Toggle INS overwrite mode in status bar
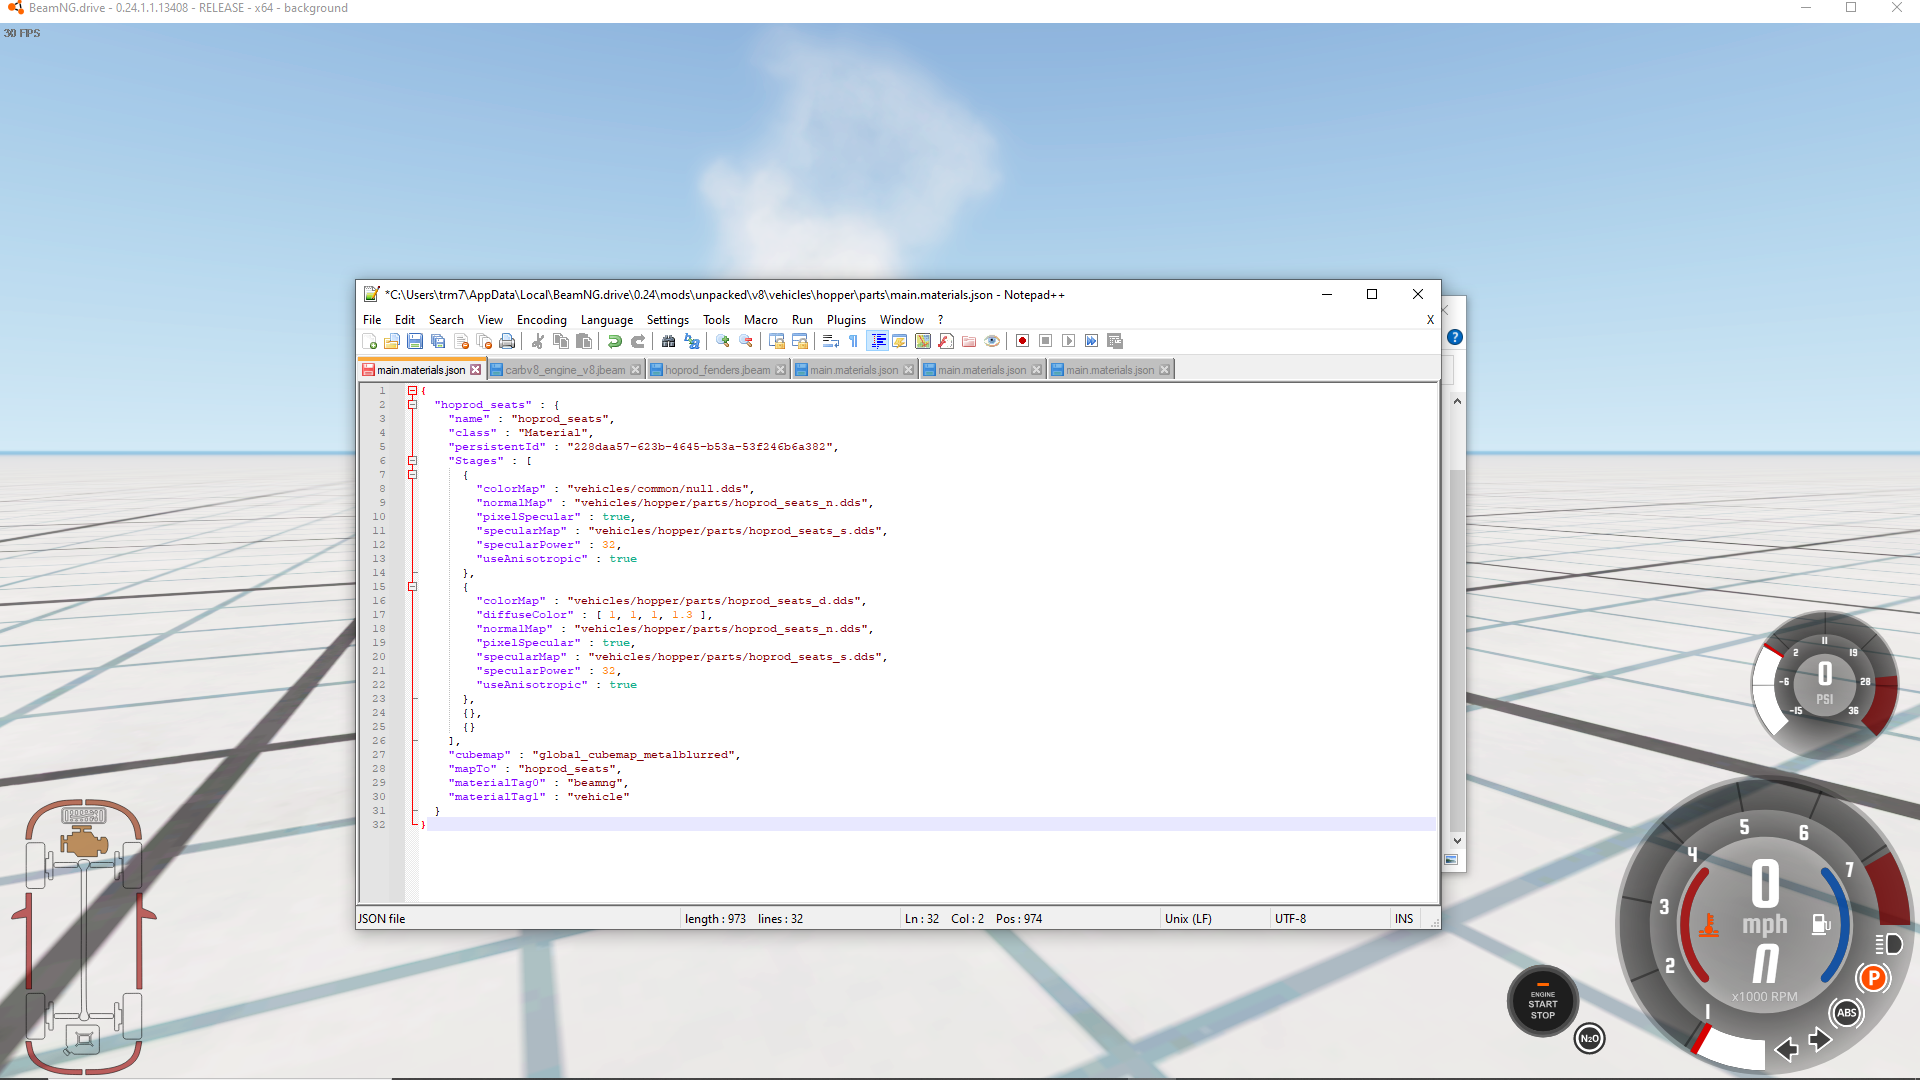The image size is (1920, 1080). [1404, 919]
